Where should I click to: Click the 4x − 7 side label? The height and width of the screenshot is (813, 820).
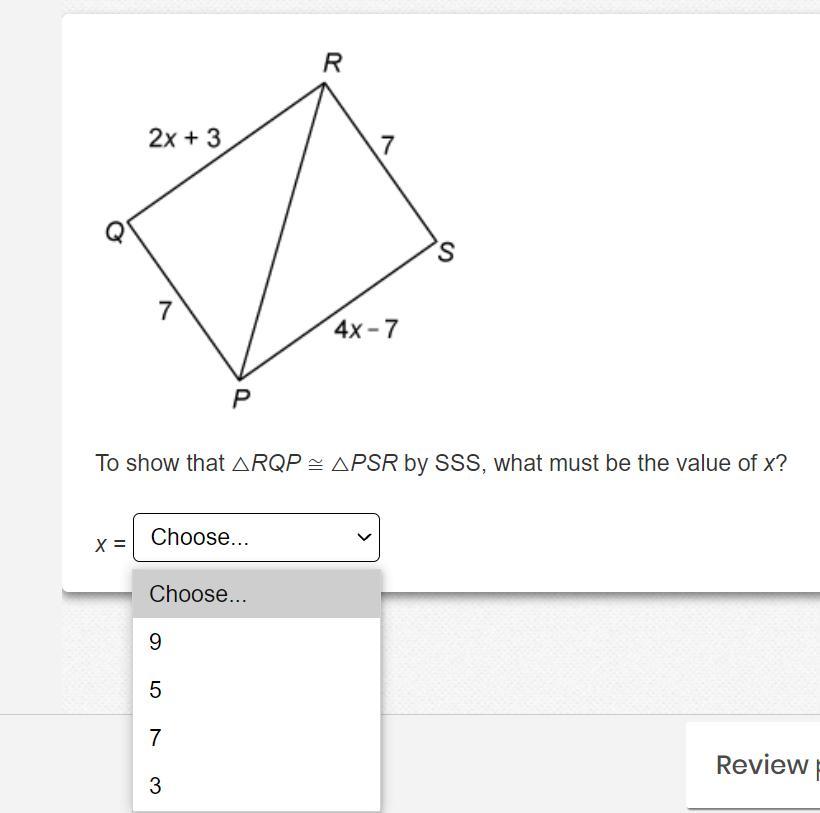coord(367,329)
